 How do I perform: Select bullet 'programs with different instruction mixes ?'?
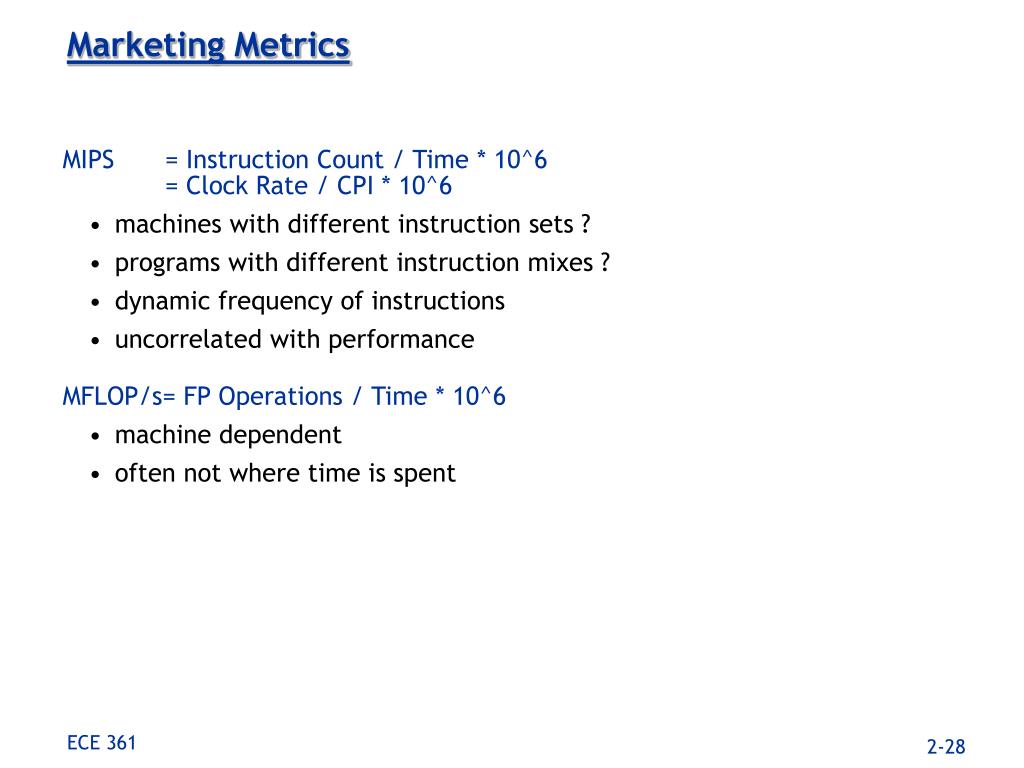(362, 263)
